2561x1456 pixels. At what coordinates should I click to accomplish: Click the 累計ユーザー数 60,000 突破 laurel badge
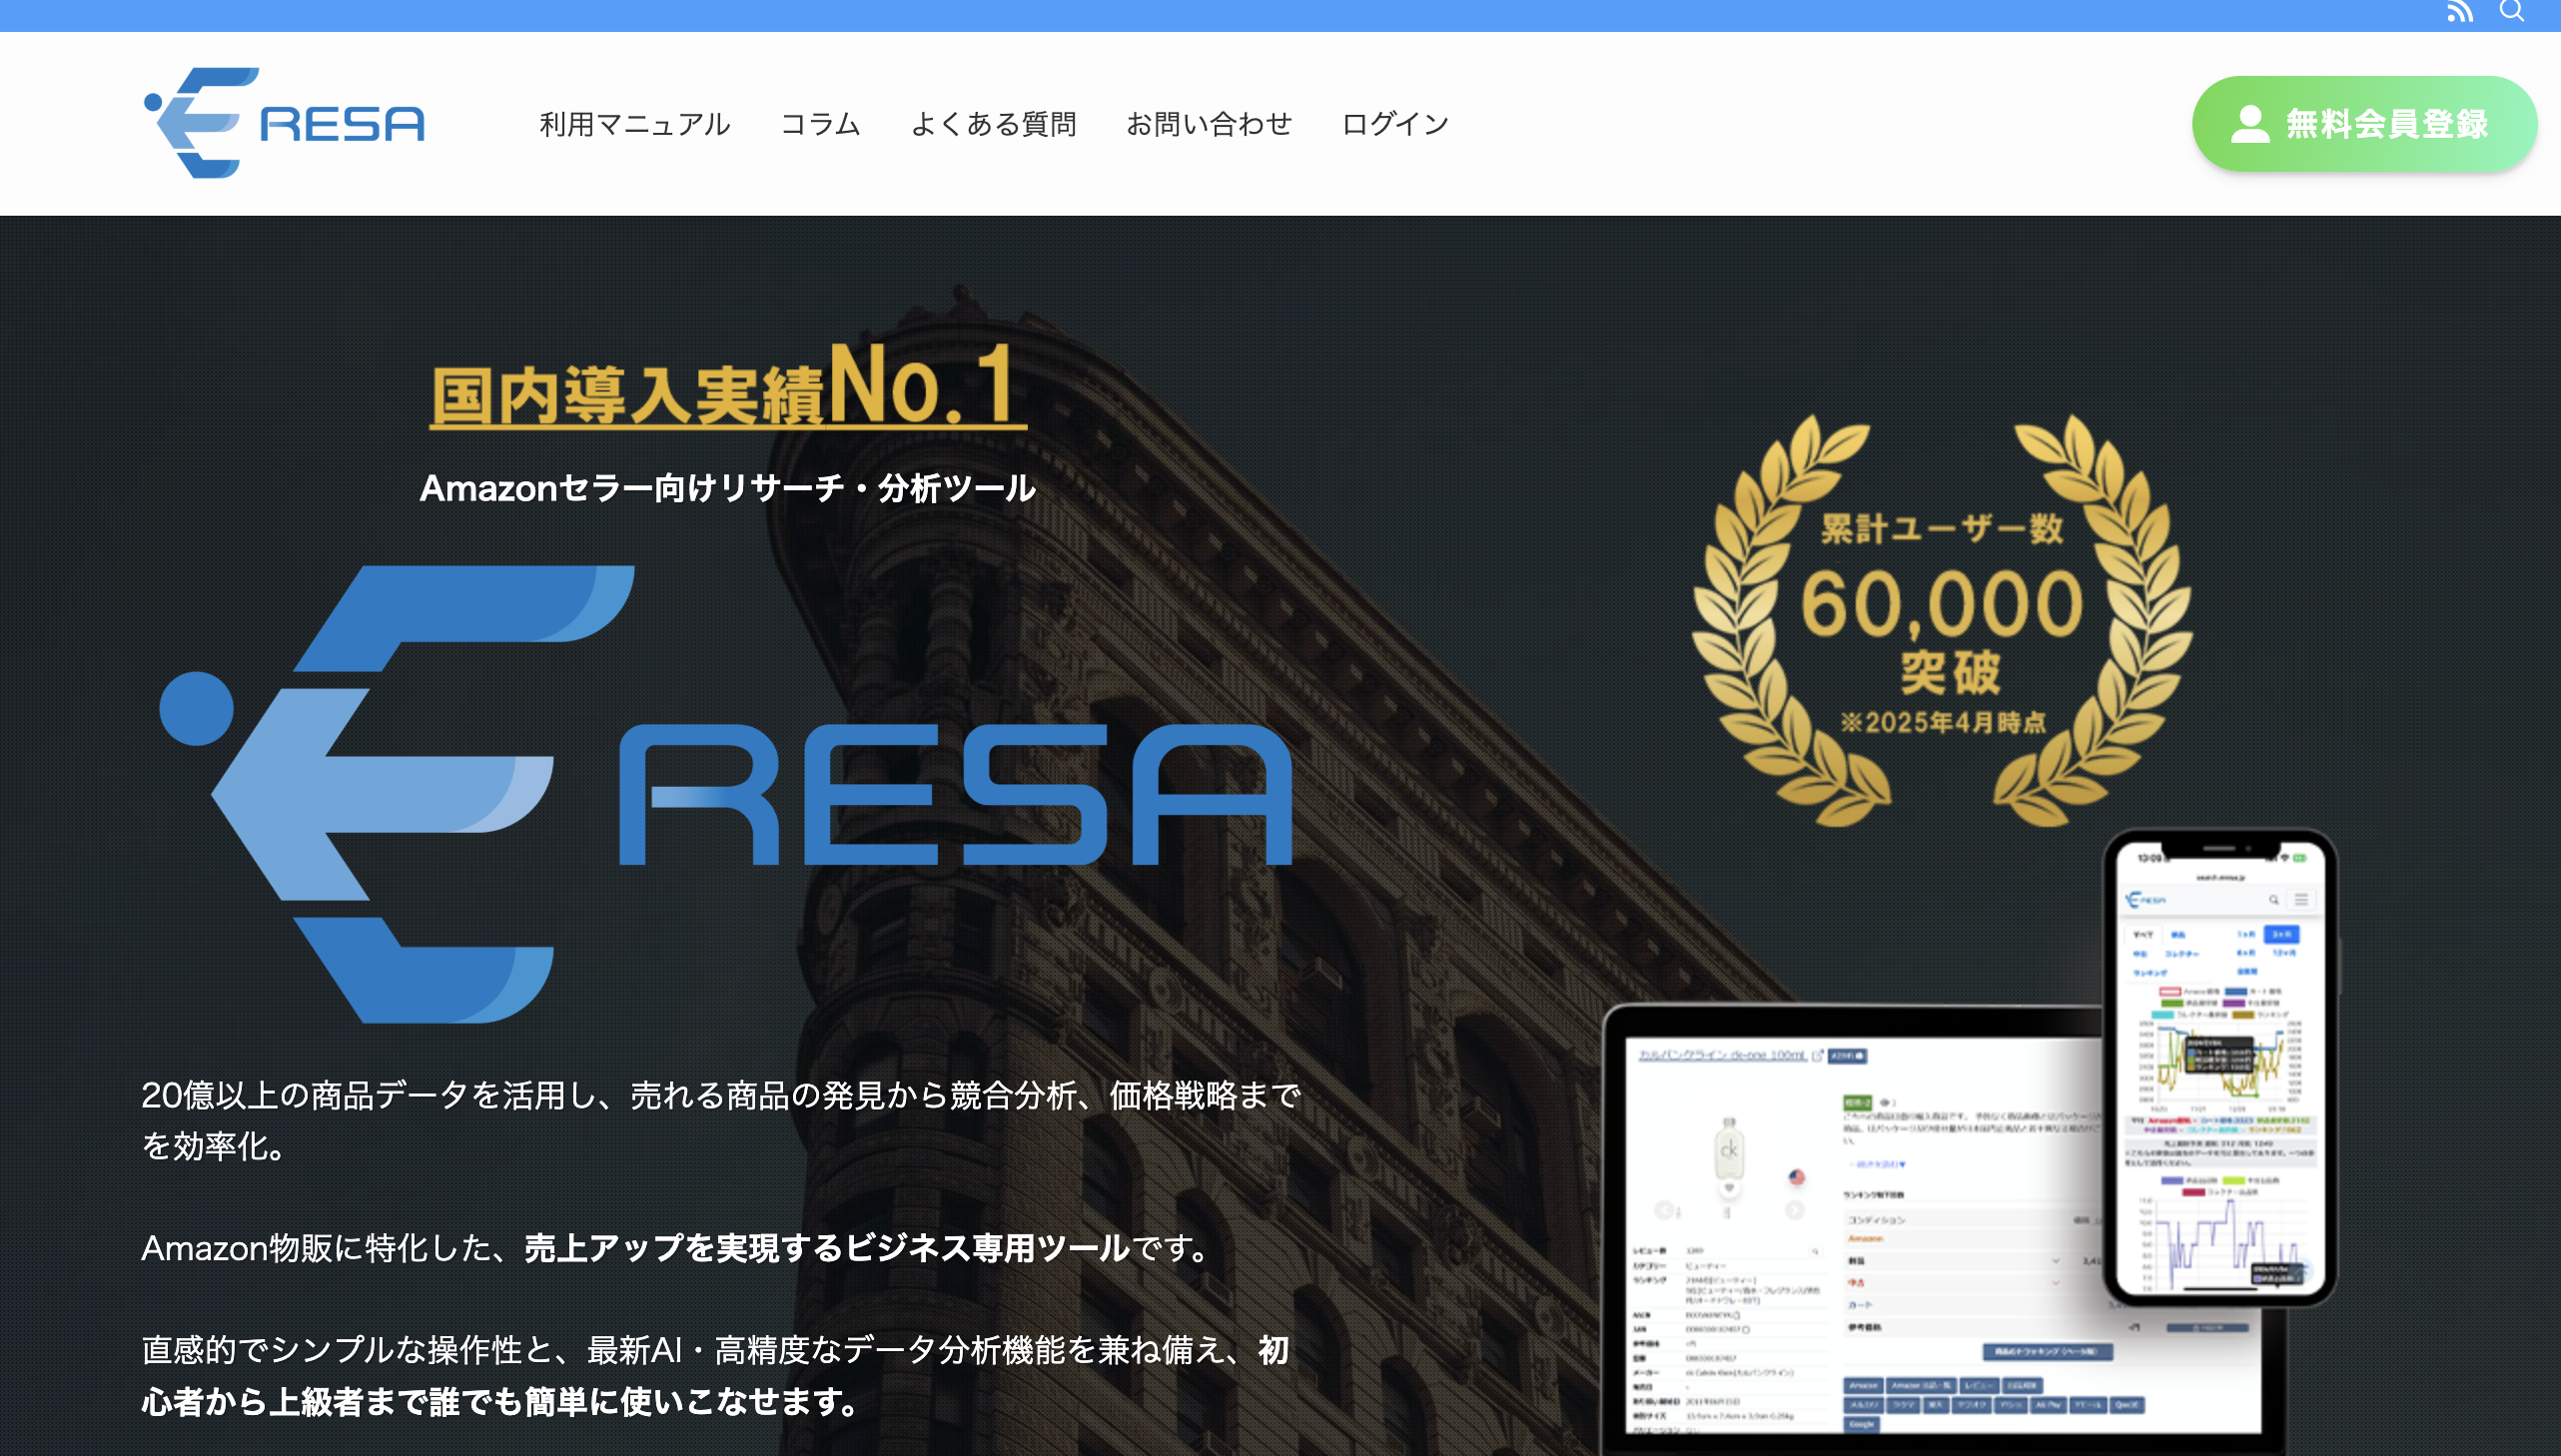(x=1942, y=622)
